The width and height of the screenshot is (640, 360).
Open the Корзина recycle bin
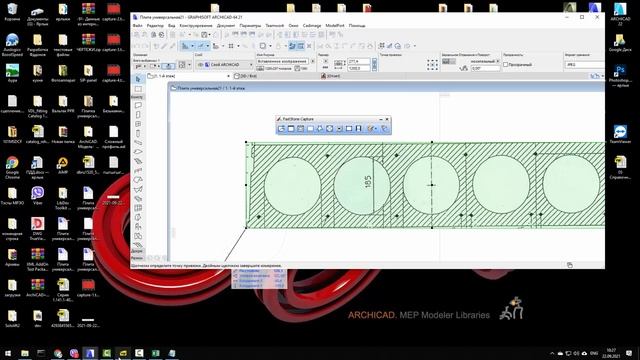[x=12, y=12]
